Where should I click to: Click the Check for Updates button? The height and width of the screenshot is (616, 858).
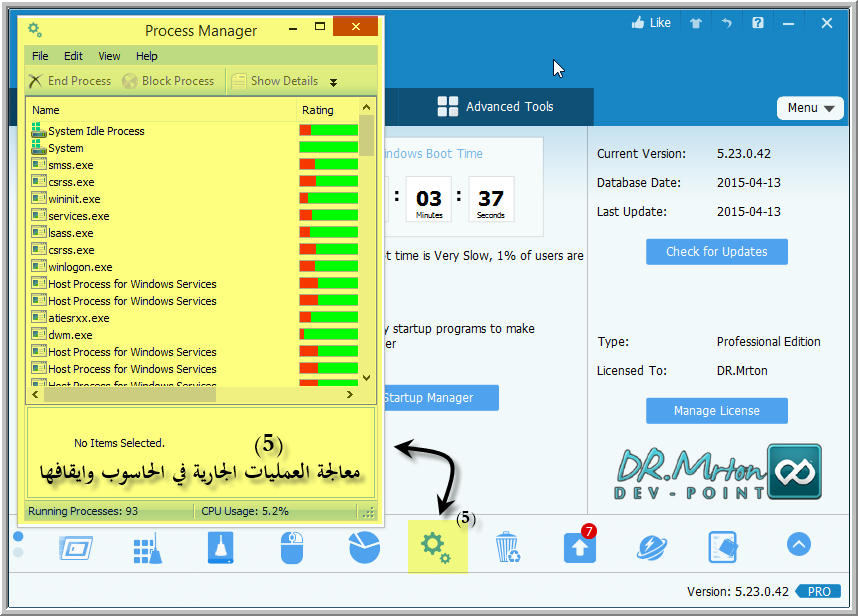[x=717, y=252]
